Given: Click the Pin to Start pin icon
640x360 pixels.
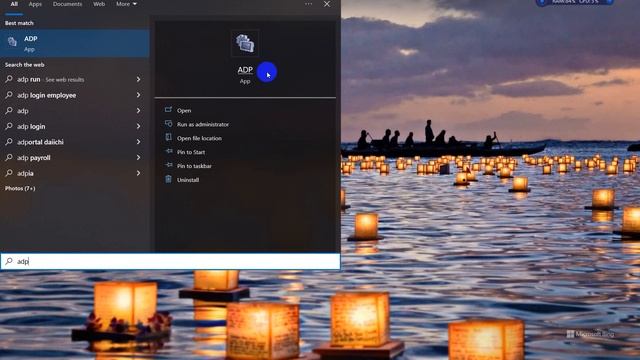Looking at the screenshot, I should [x=169, y=151].
